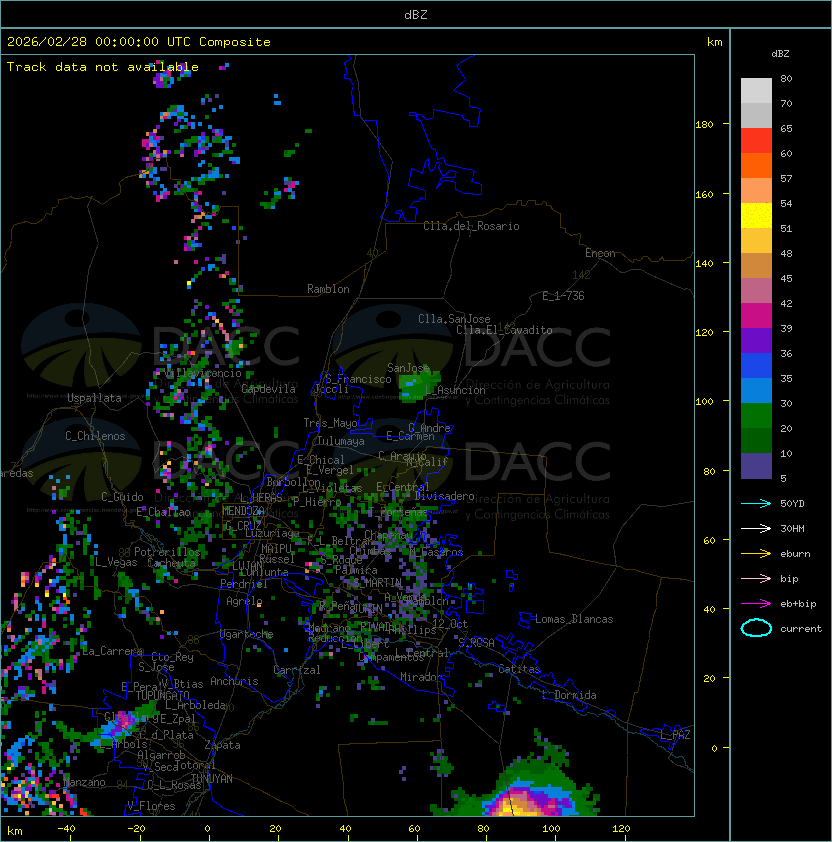Select the bright yellow 51-54 dBZ swatch
The height and width of the screenshot is (842, 832).
coord(756,215)
